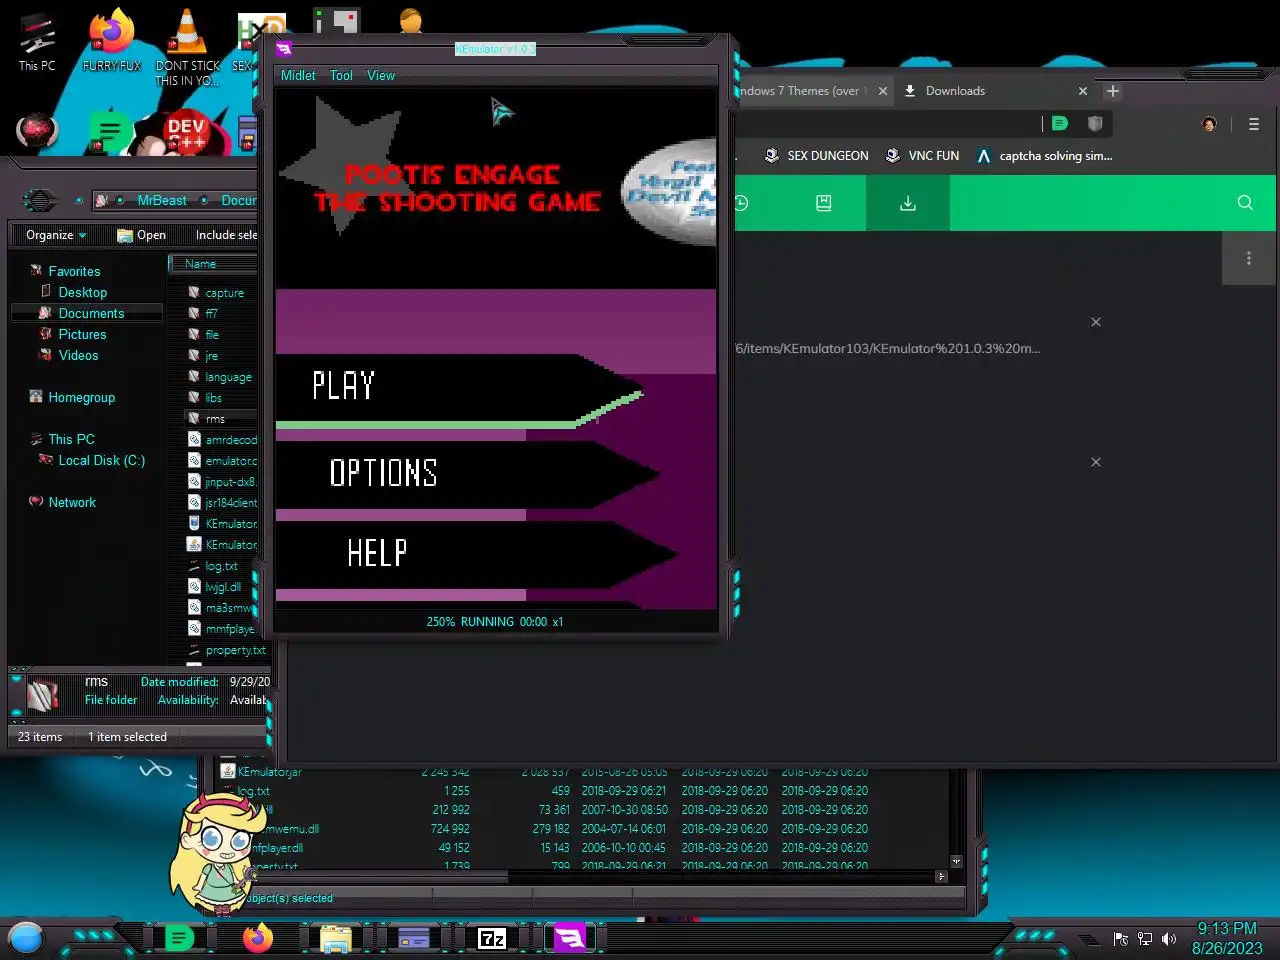This screenshot has height=960, width=1280.
Task: Select the log.txt file in Explorer
Action: click(x=221, y=566)
